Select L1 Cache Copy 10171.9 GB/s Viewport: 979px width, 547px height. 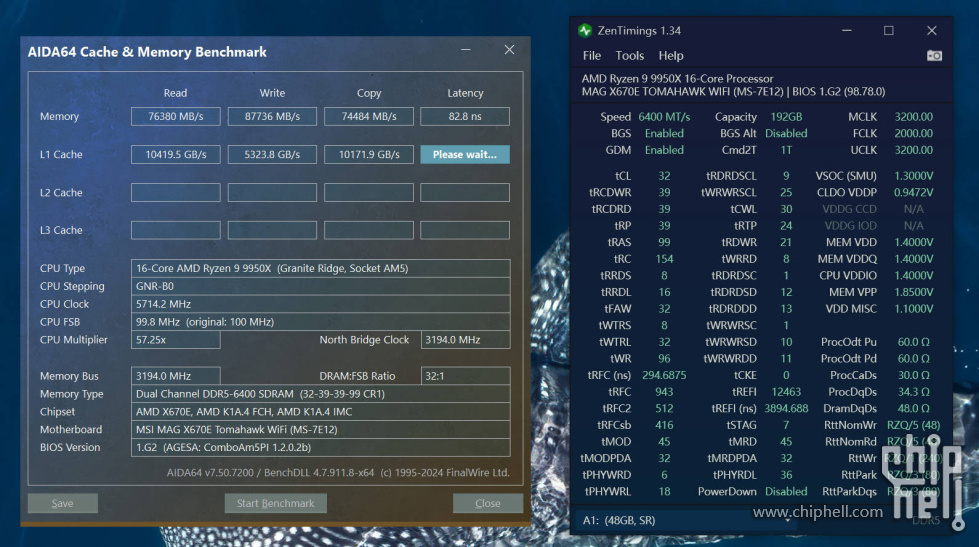tap(368, 154)
